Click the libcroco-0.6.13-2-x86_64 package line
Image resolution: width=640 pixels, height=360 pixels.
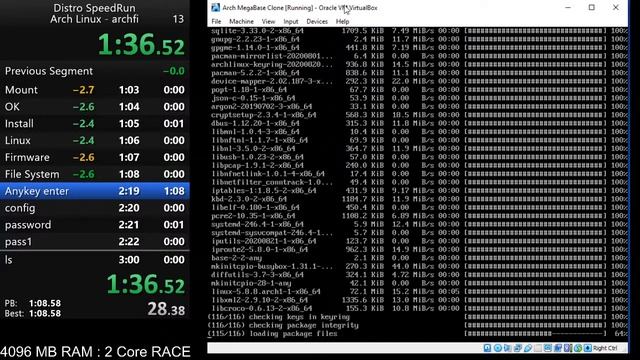(419, 308)
